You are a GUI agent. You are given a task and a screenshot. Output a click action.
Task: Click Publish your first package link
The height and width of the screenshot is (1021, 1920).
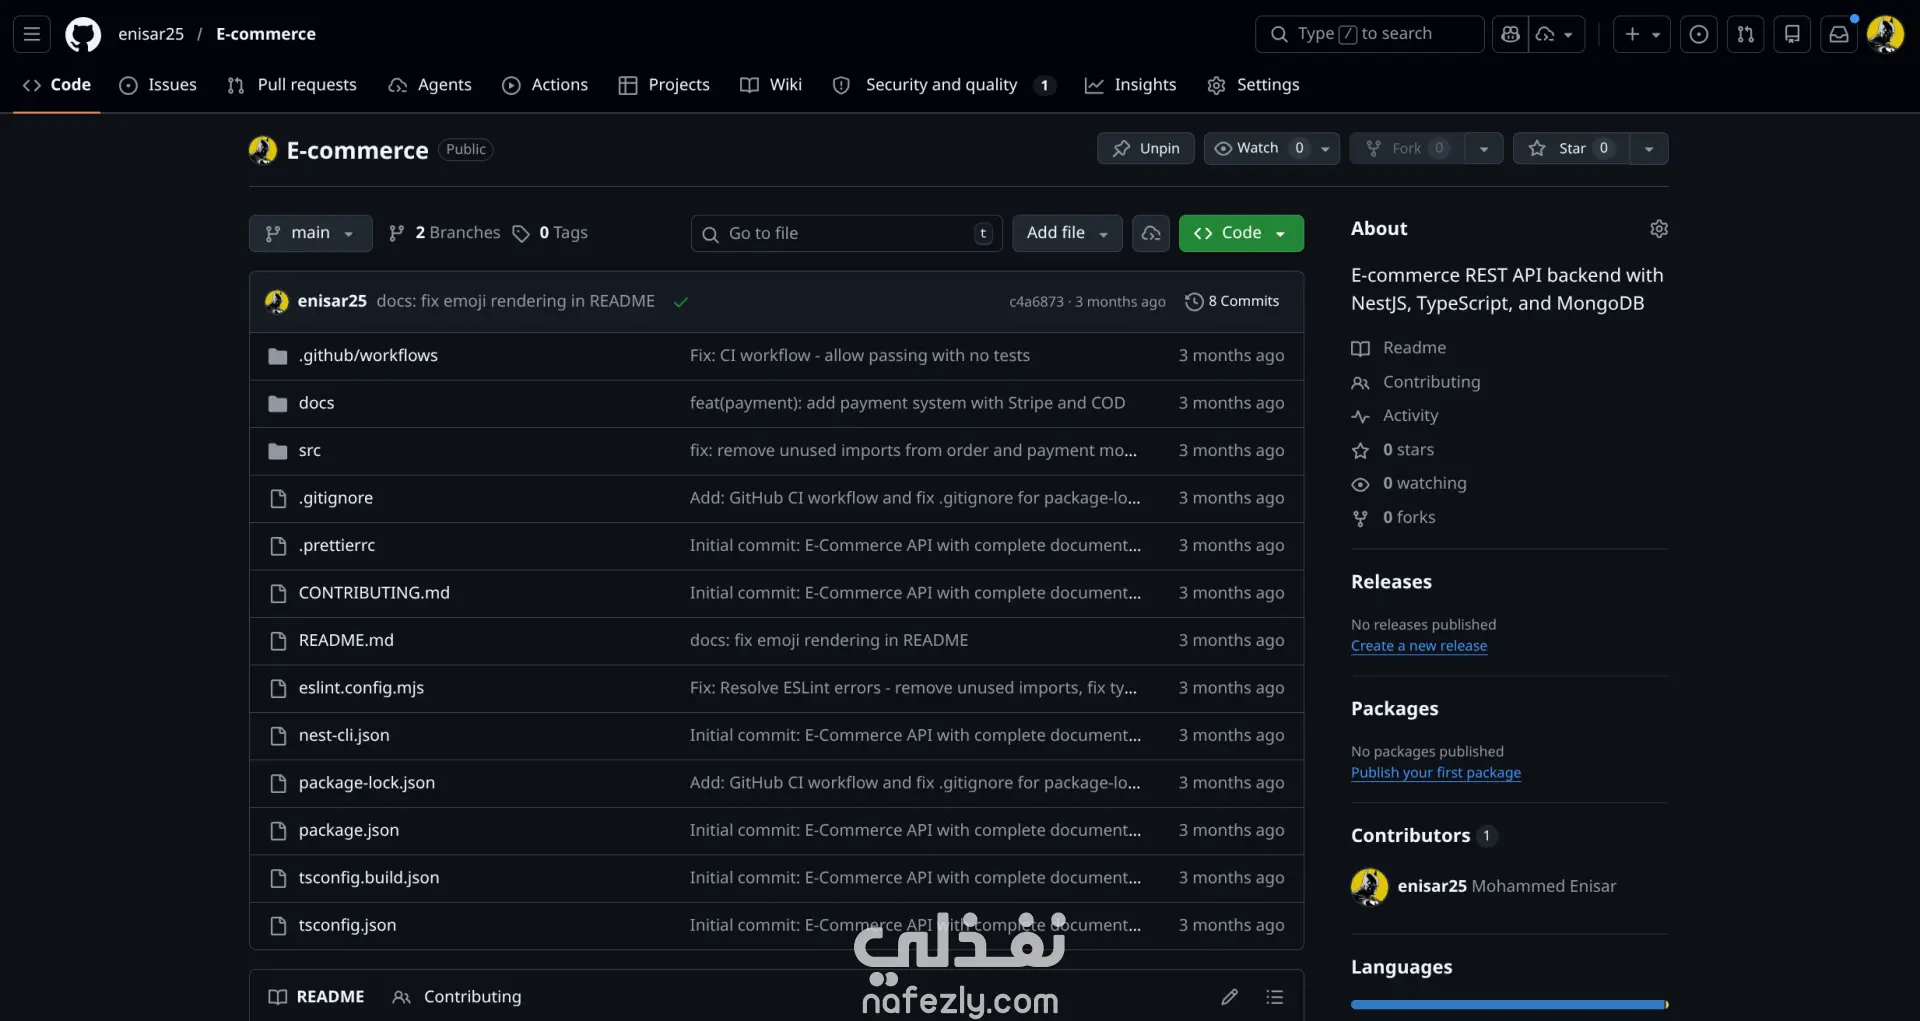pyautogui.click(x=1436, y=773)
